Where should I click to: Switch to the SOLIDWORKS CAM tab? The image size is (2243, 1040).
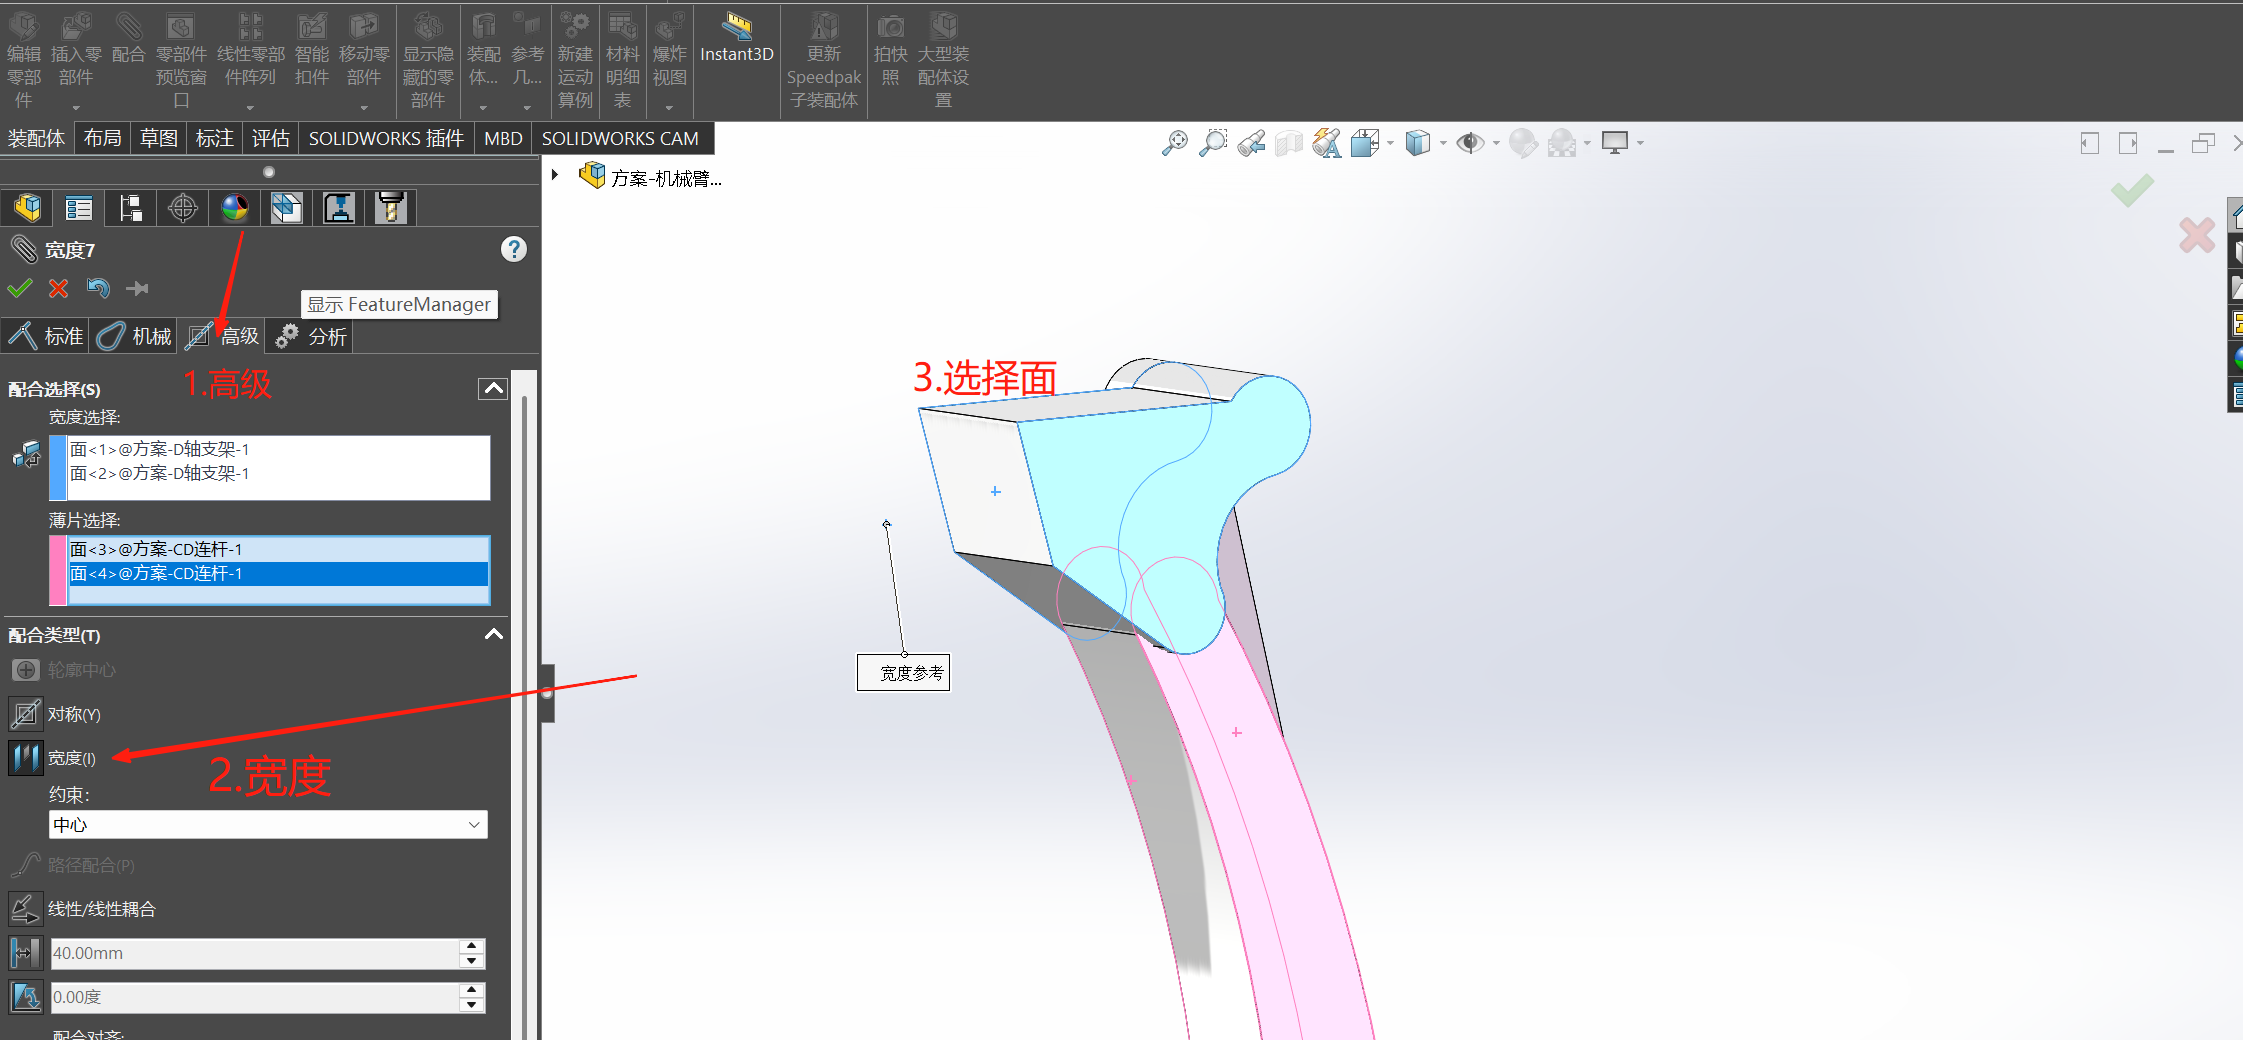coord(621,138)
